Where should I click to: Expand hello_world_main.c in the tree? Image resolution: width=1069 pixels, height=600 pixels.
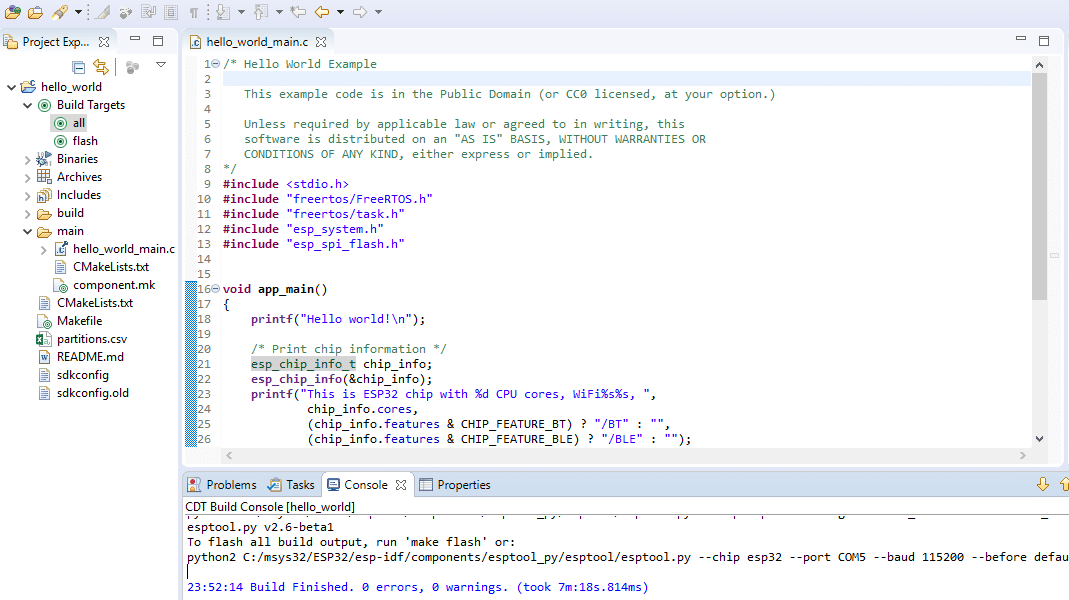44,250
